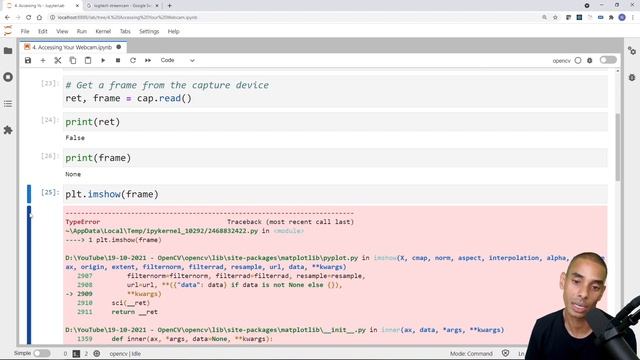Open a new browser tab
The height and width of the screenshot is (360, 640).
point(169,6)
